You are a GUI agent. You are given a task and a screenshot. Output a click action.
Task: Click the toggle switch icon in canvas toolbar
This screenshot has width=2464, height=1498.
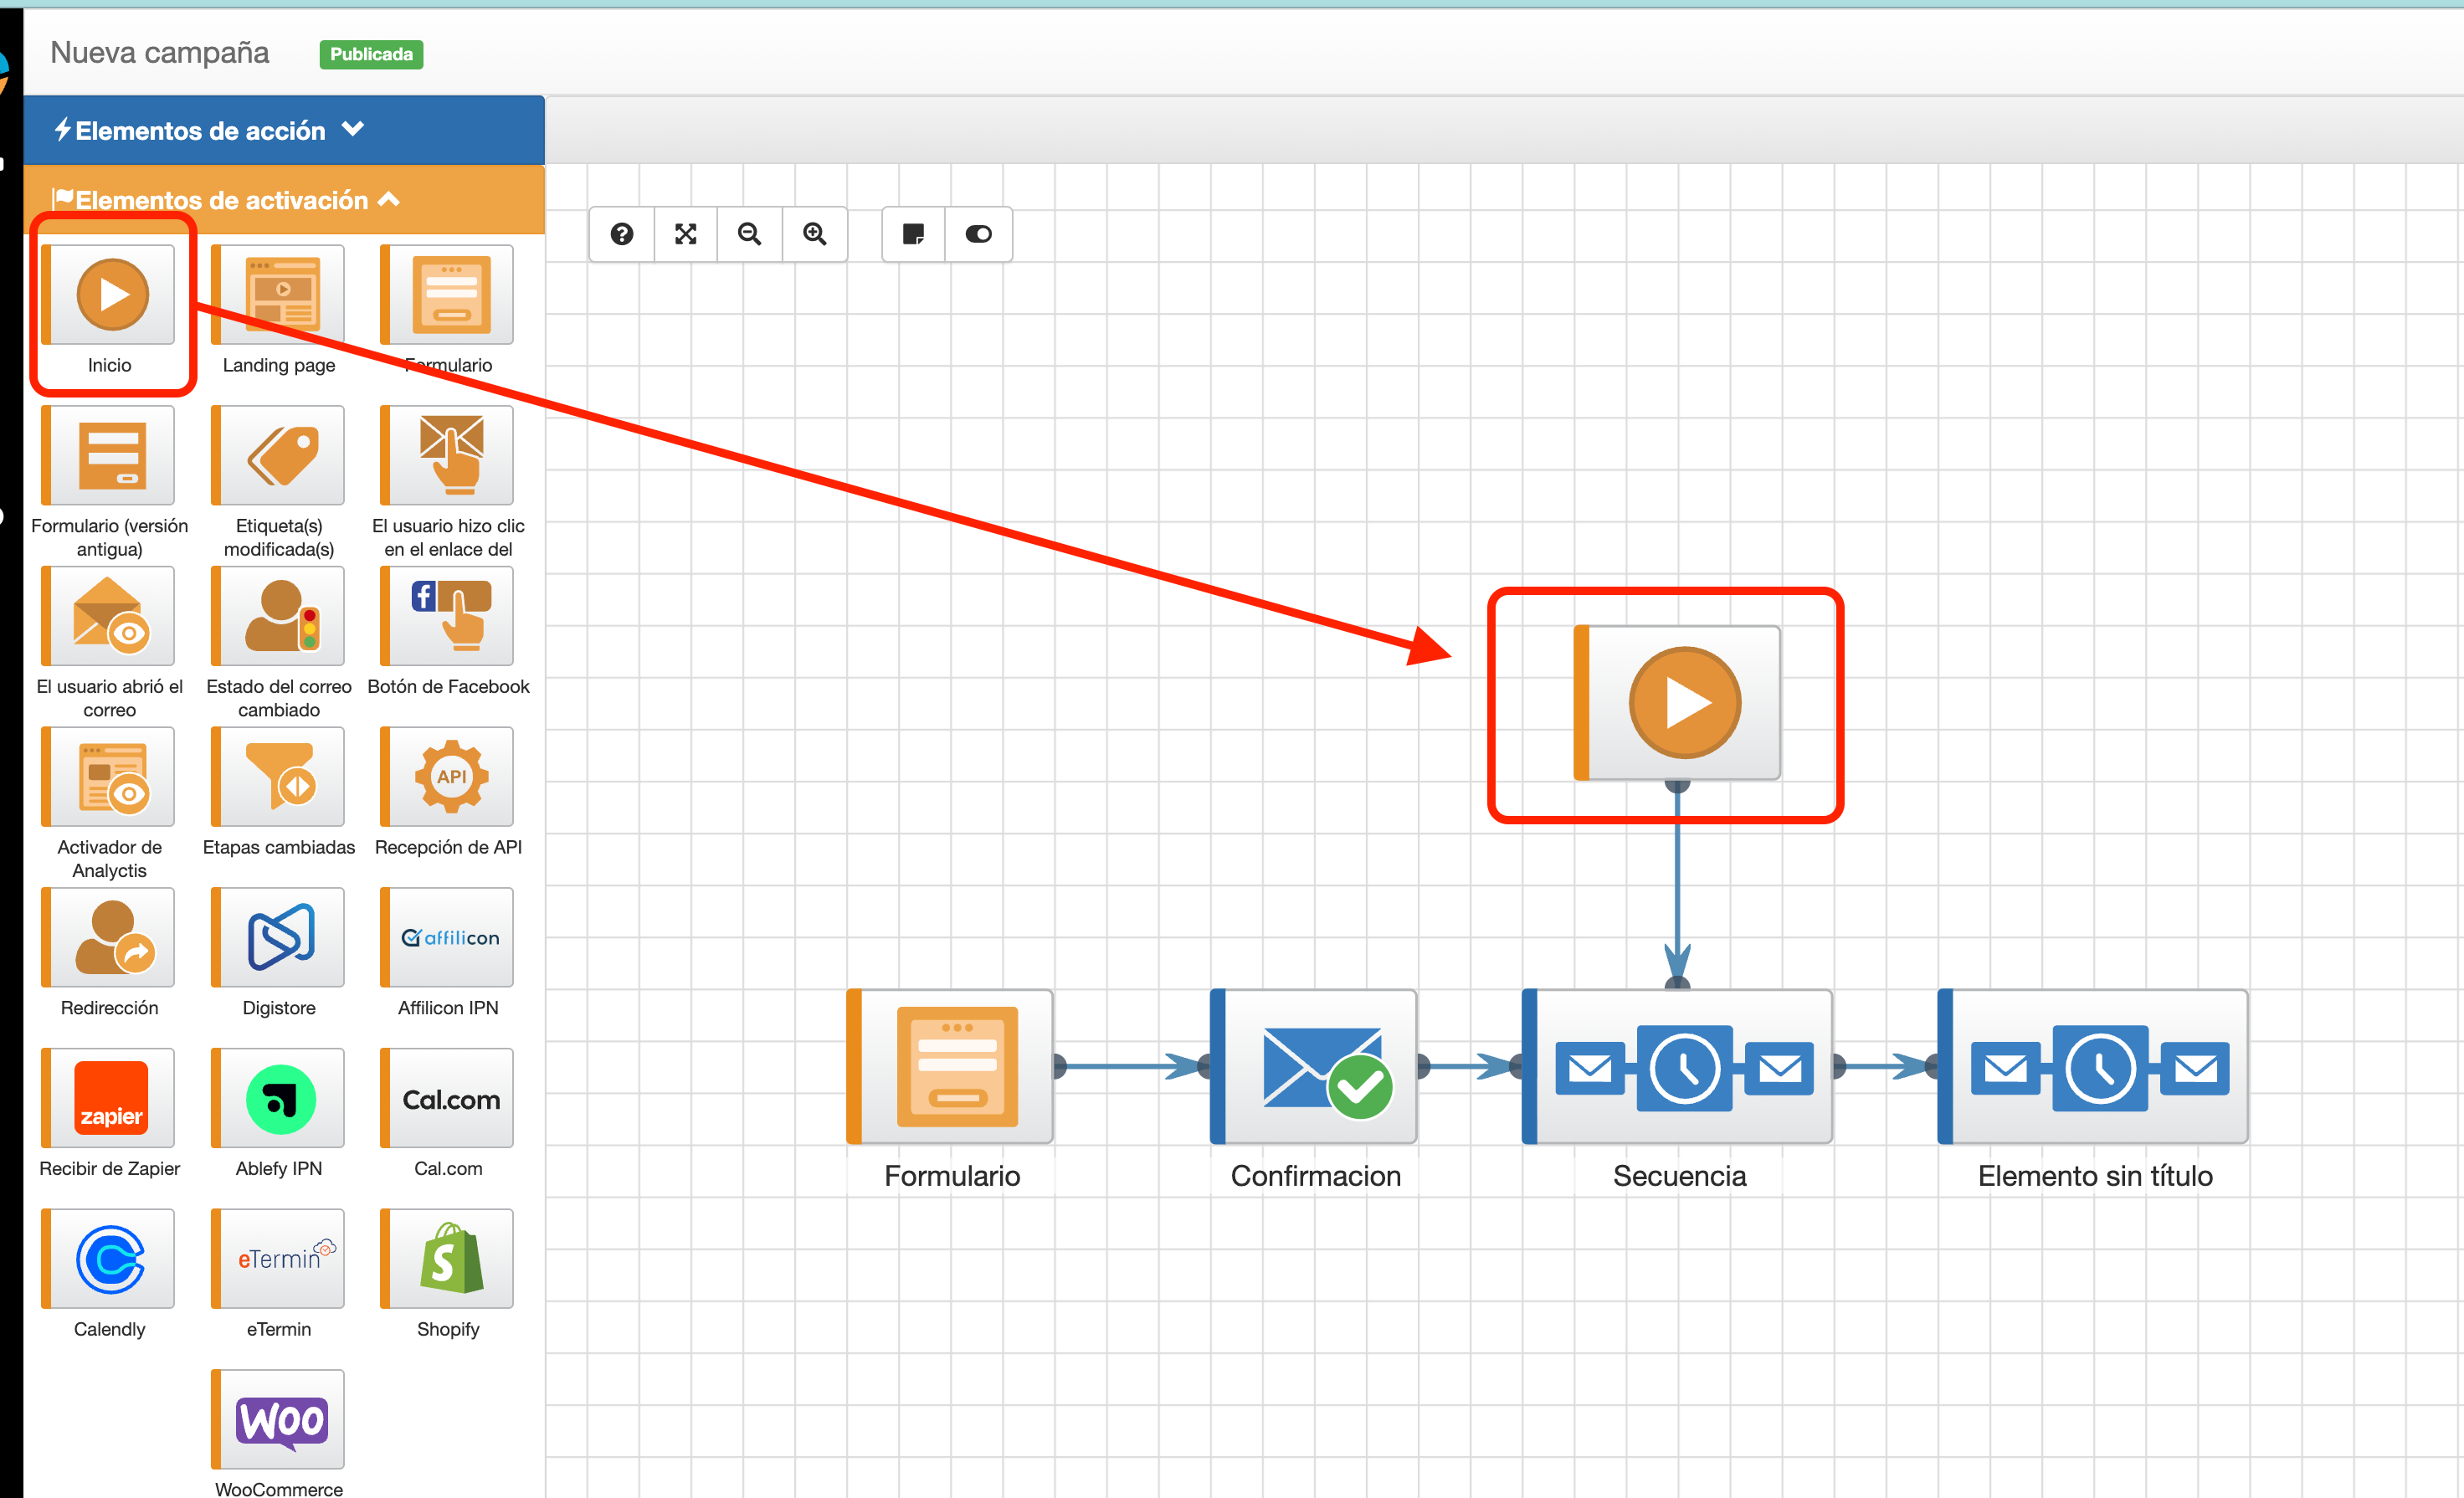click(978, 234)
